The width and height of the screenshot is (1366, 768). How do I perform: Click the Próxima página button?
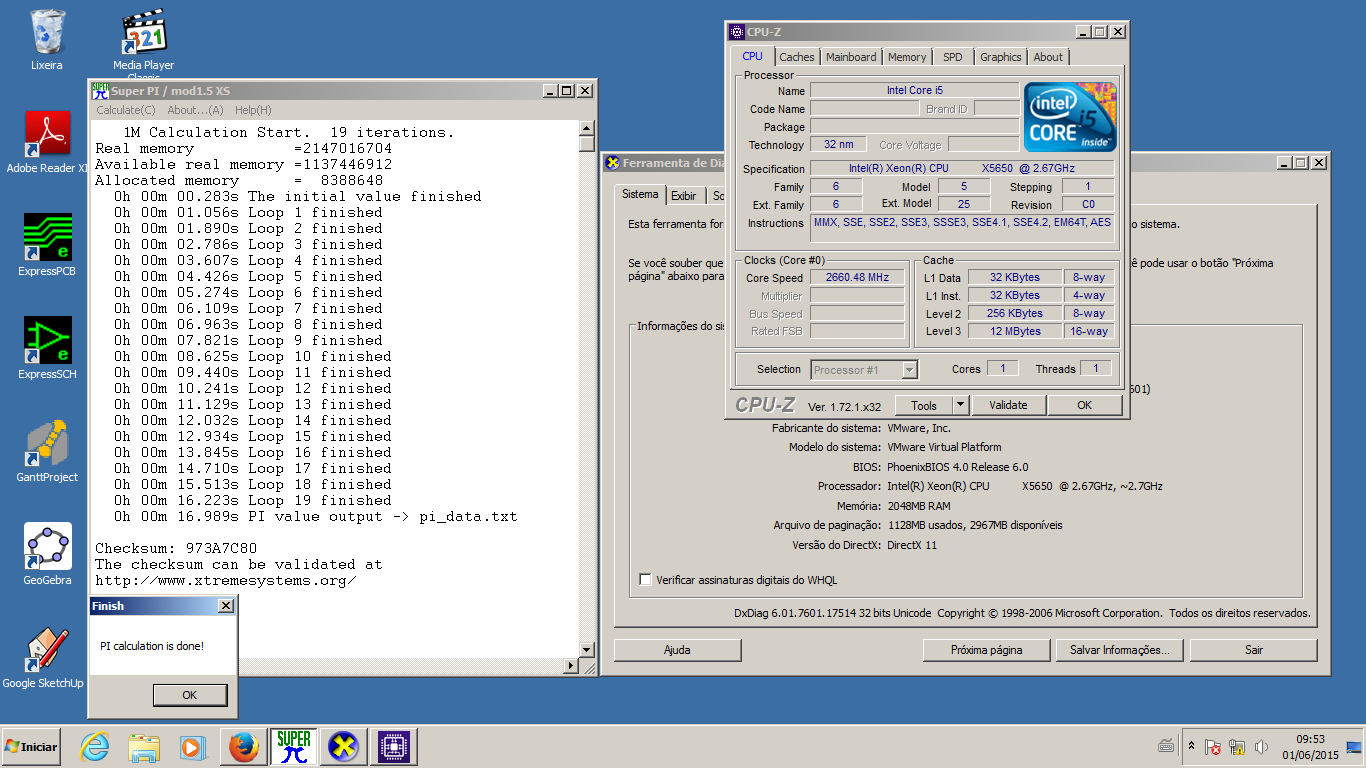click(x=986, y=650)
